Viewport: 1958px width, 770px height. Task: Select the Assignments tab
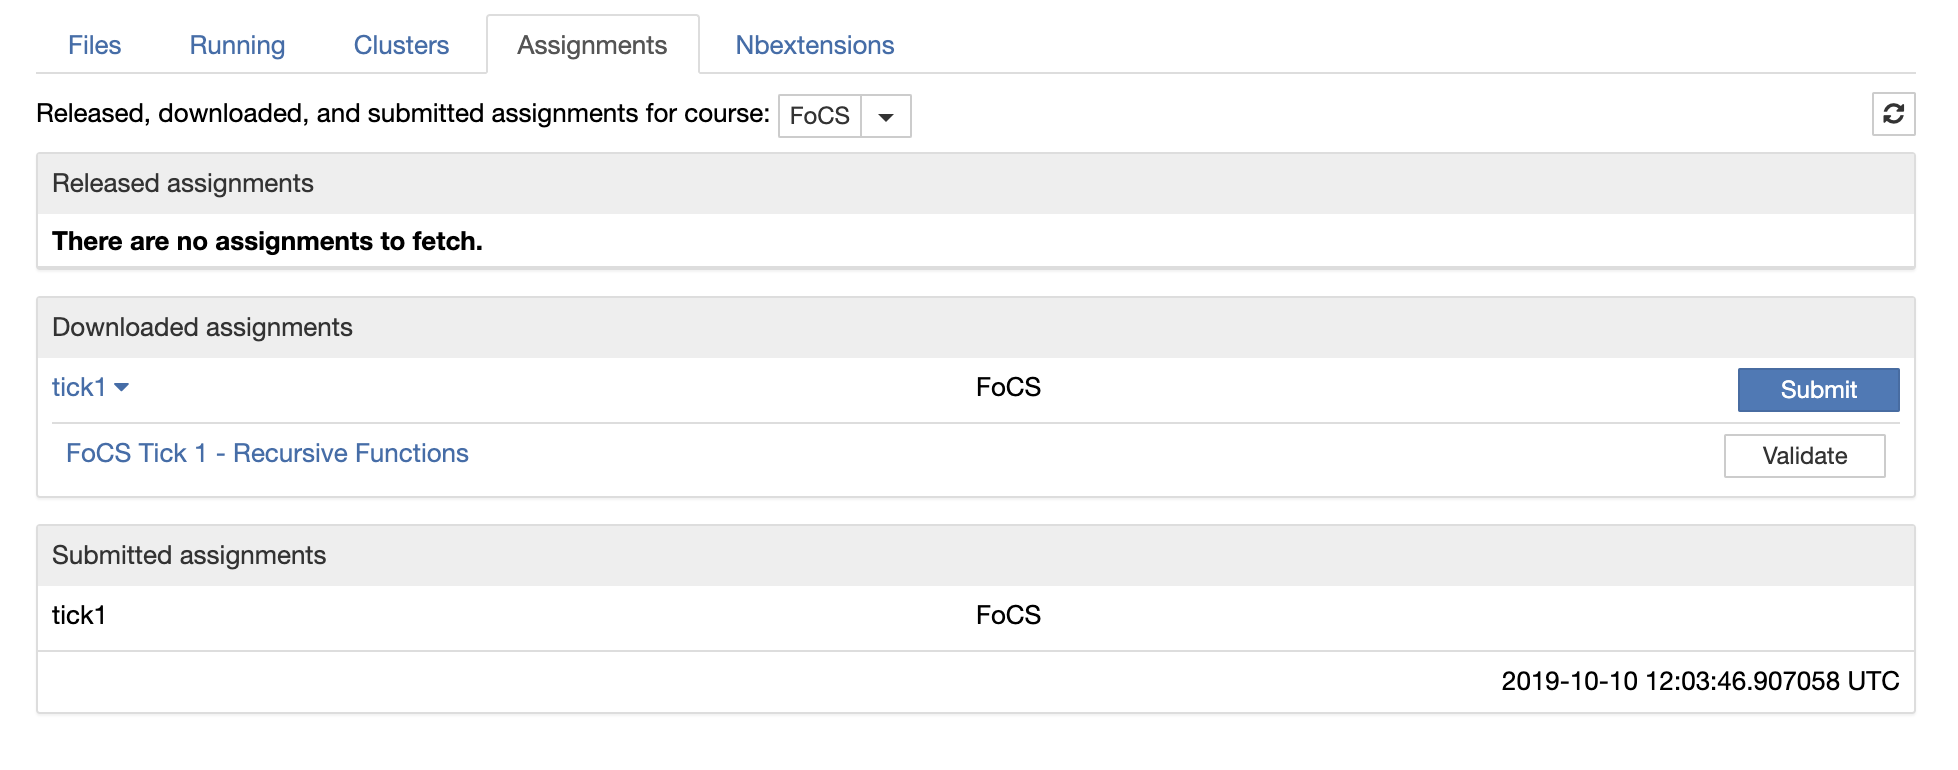[x=592, y=45]
